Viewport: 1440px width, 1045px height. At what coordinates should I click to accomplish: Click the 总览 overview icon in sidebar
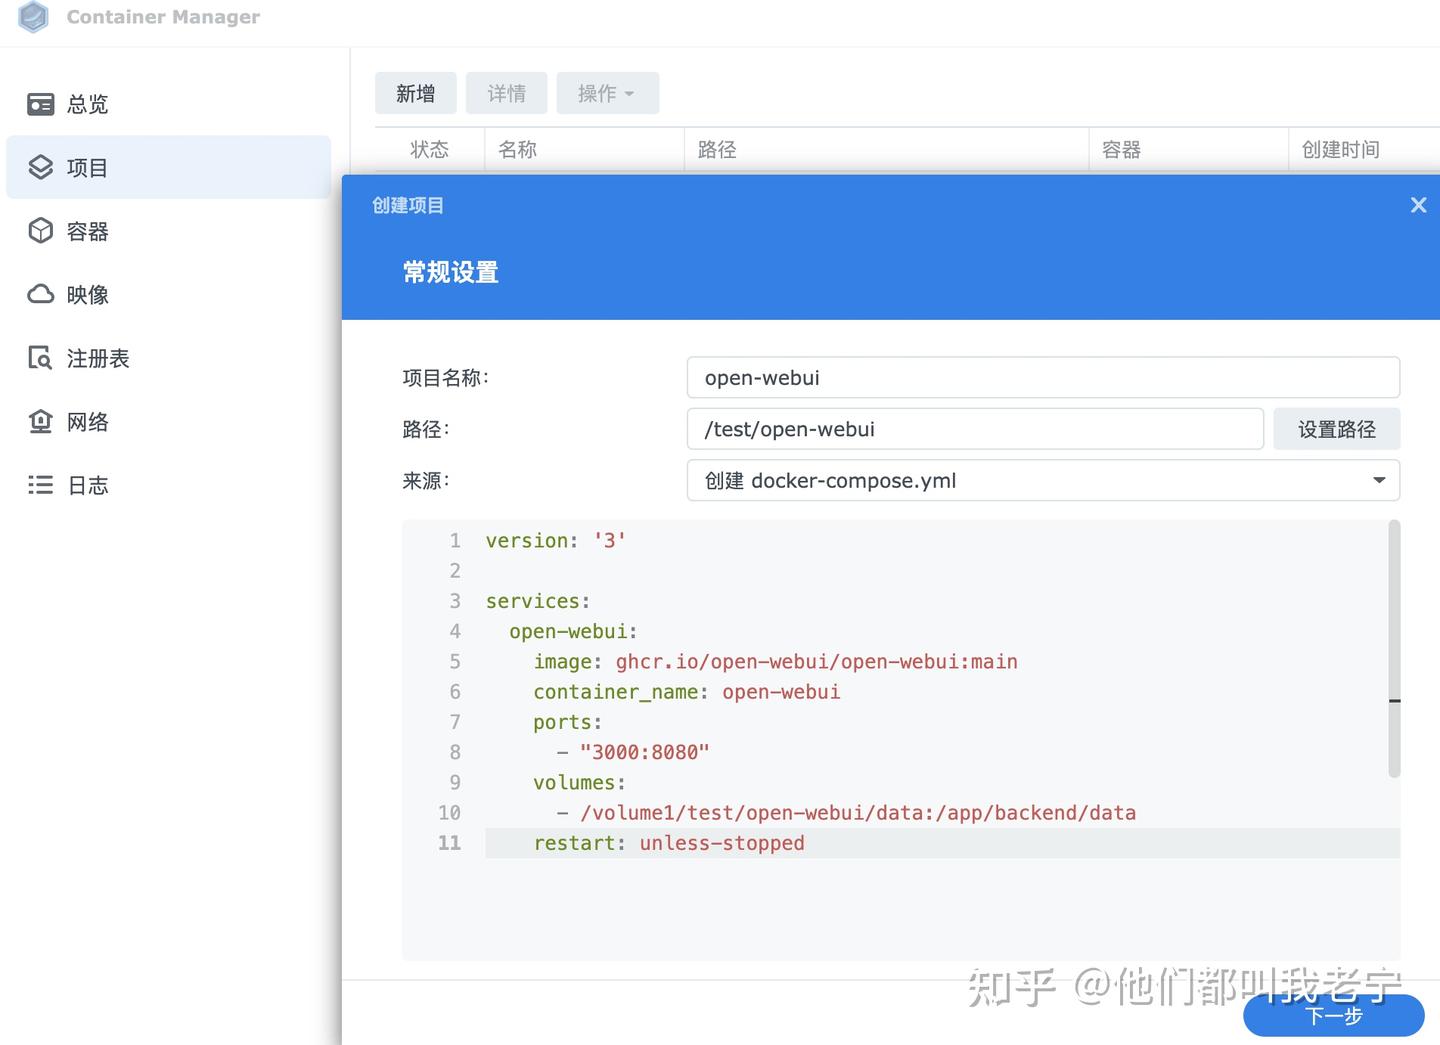[40, 104]
